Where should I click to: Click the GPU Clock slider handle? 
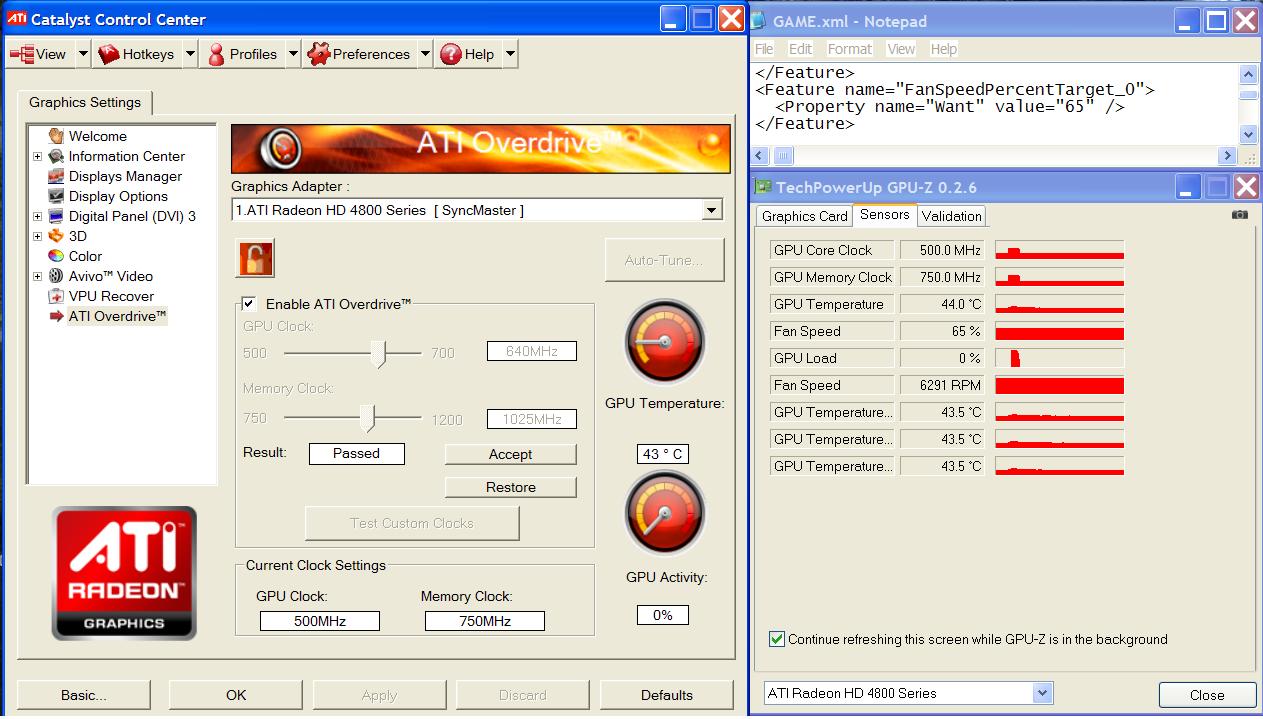click(x=377, y=353)
